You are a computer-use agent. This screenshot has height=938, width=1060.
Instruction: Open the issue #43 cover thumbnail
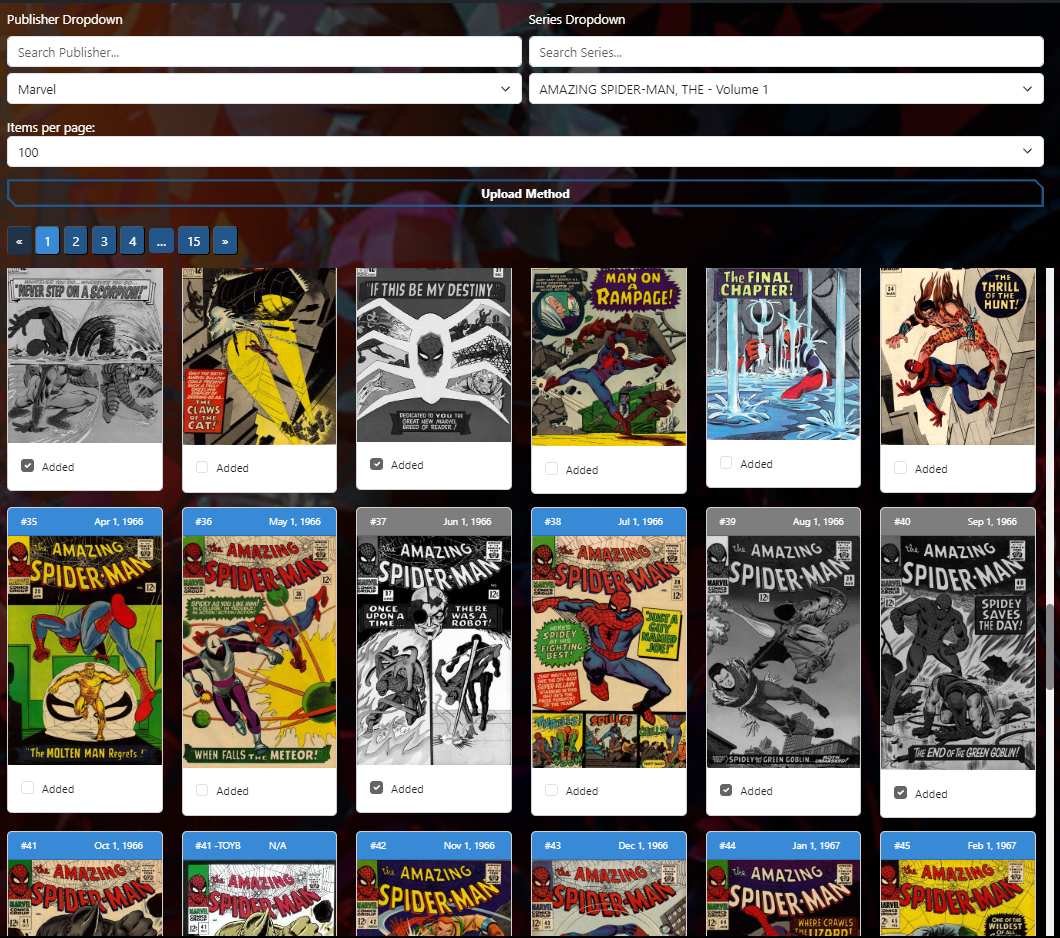click(609, 898)
